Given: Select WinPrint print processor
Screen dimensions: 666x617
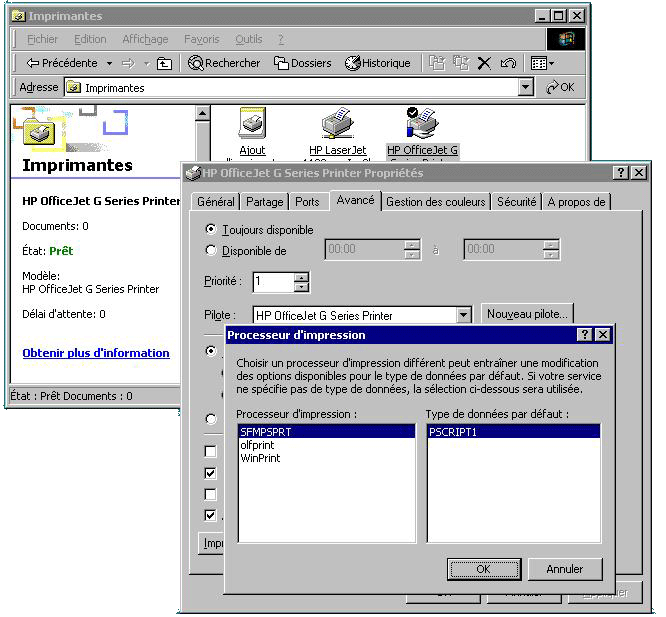Looking at the screenshot, I should tap(327, 458).
